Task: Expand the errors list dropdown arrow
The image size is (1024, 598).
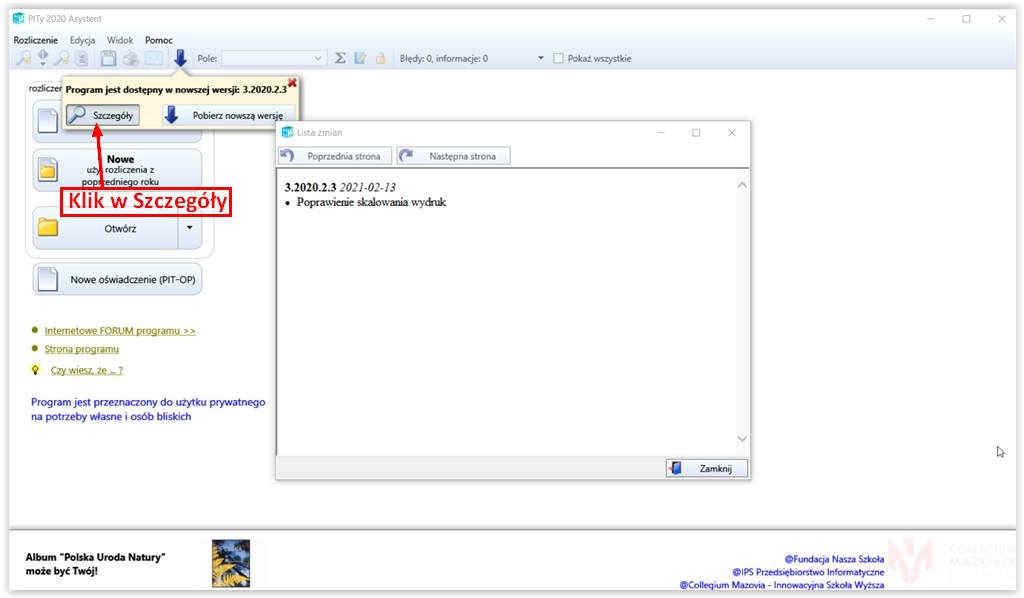Action: point(541,58)
